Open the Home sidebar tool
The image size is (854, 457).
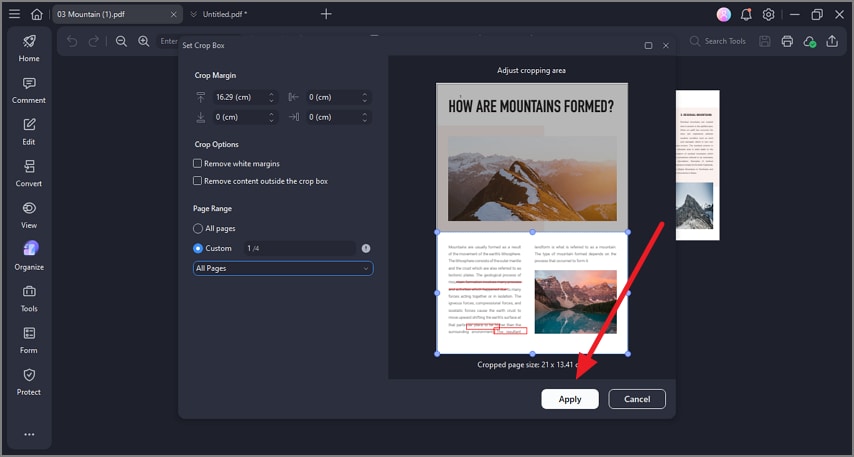pyautogui.click(x=29, y=48)
